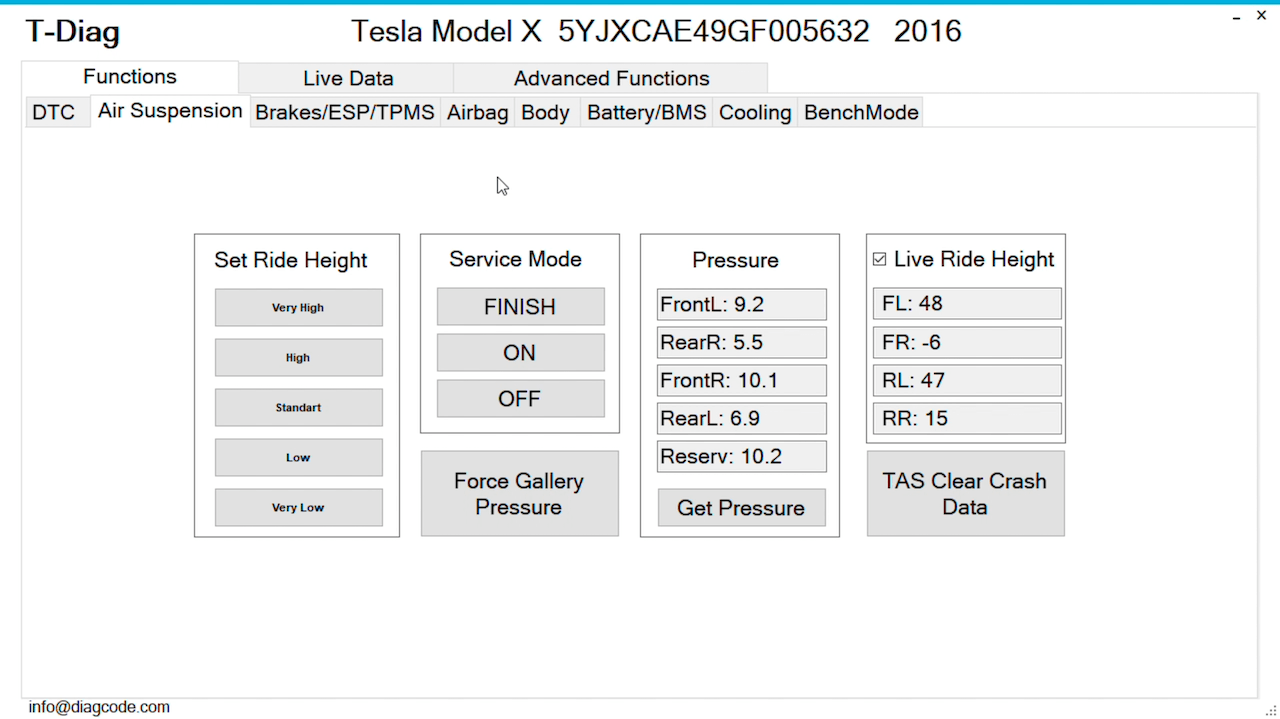Open the Brakes/ESP/TPMS section
The width and height of the screenshot is (1280, 719).
[x=344, y=112]
